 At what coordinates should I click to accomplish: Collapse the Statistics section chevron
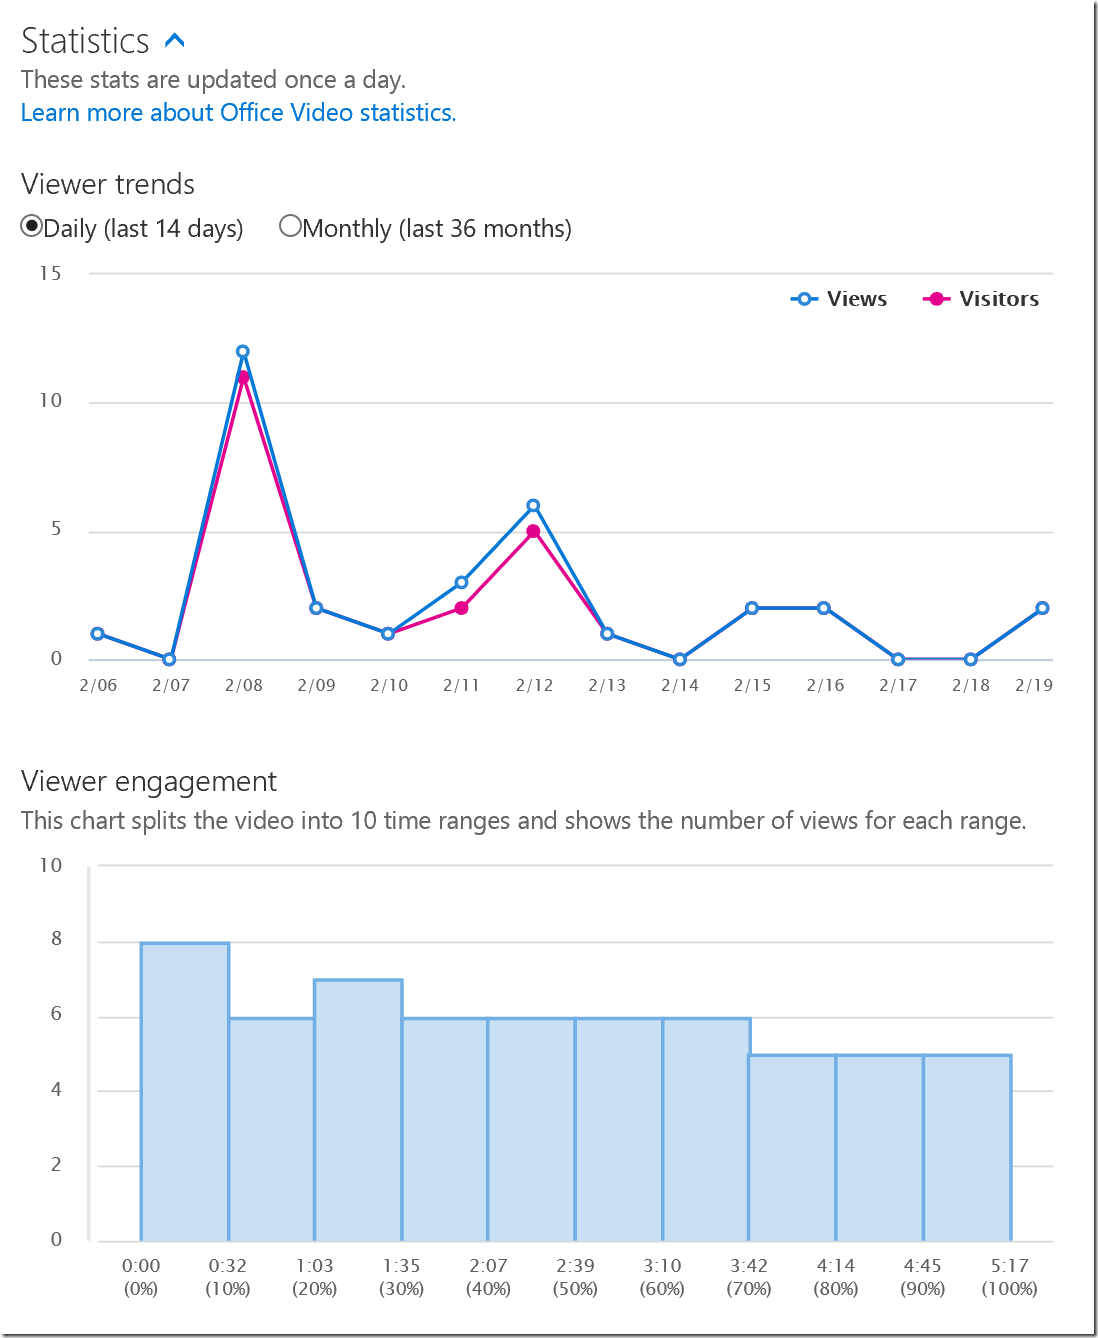(175, 41)
